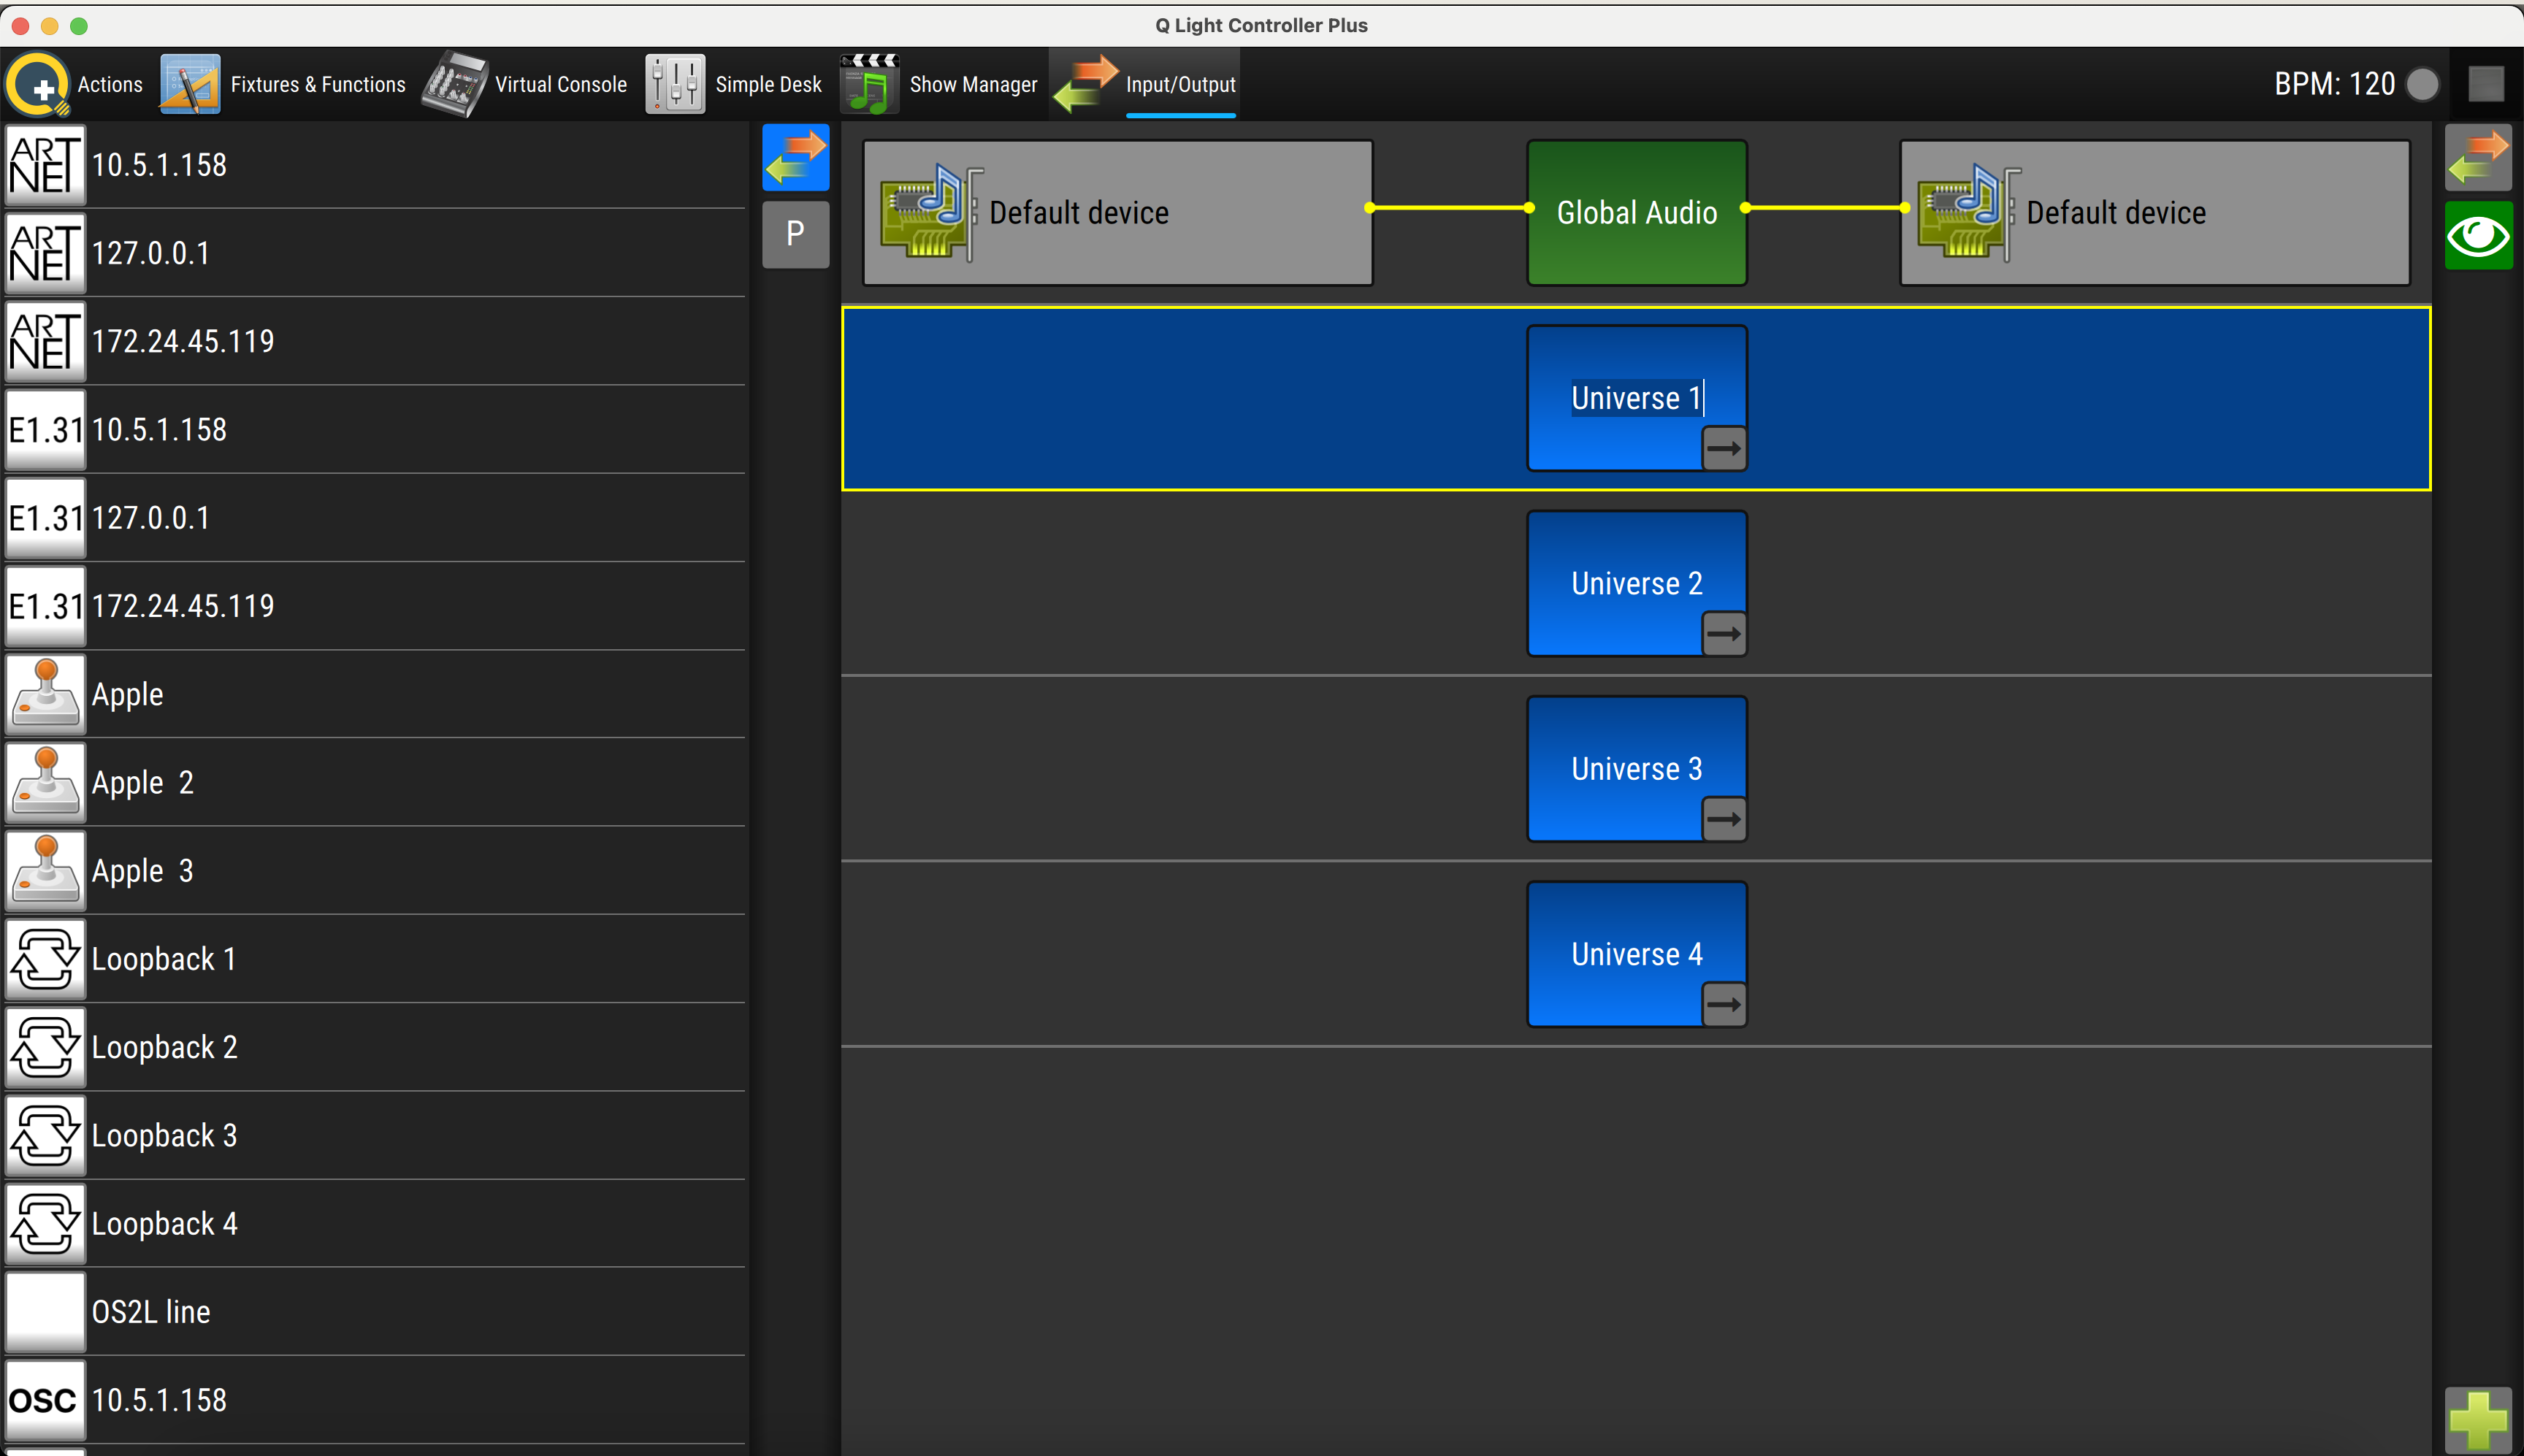2524x1456 pixels.
Task: Select the E1.31 172.24.45.119 plugin icon
Action: (x=45, y=606)
